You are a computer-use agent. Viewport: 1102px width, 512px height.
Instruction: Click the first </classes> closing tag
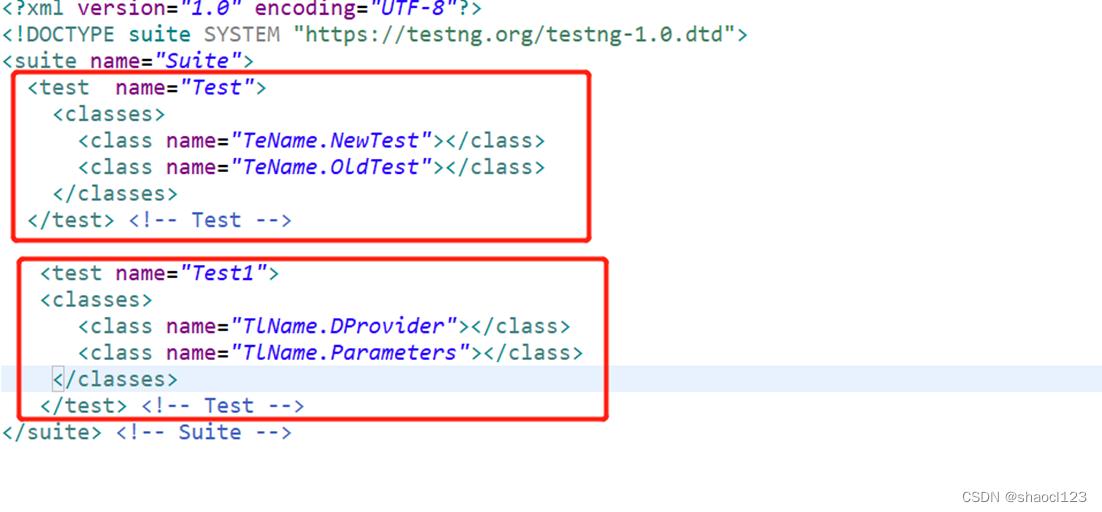pyautogui.click(x=115, y=193)
